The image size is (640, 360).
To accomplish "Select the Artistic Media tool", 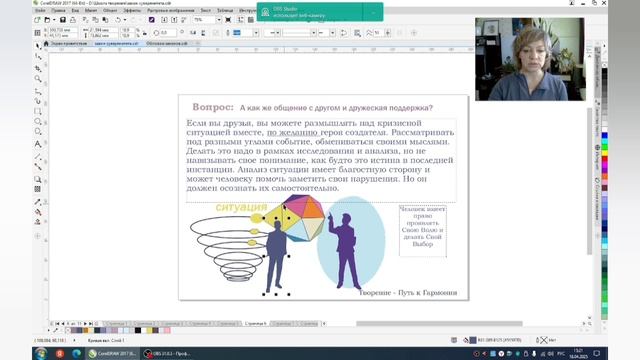I will point(38,101).
